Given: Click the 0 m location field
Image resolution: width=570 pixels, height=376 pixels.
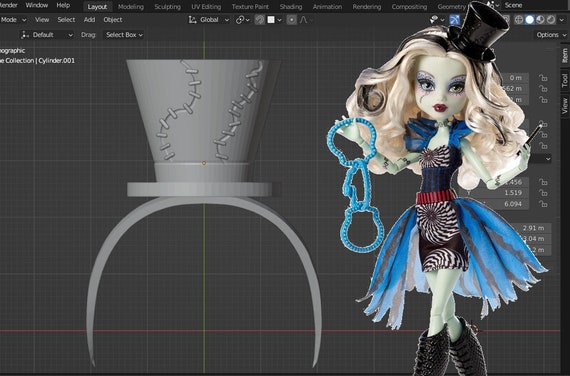Looking at the screenshot, I should [x=515, y=78].
